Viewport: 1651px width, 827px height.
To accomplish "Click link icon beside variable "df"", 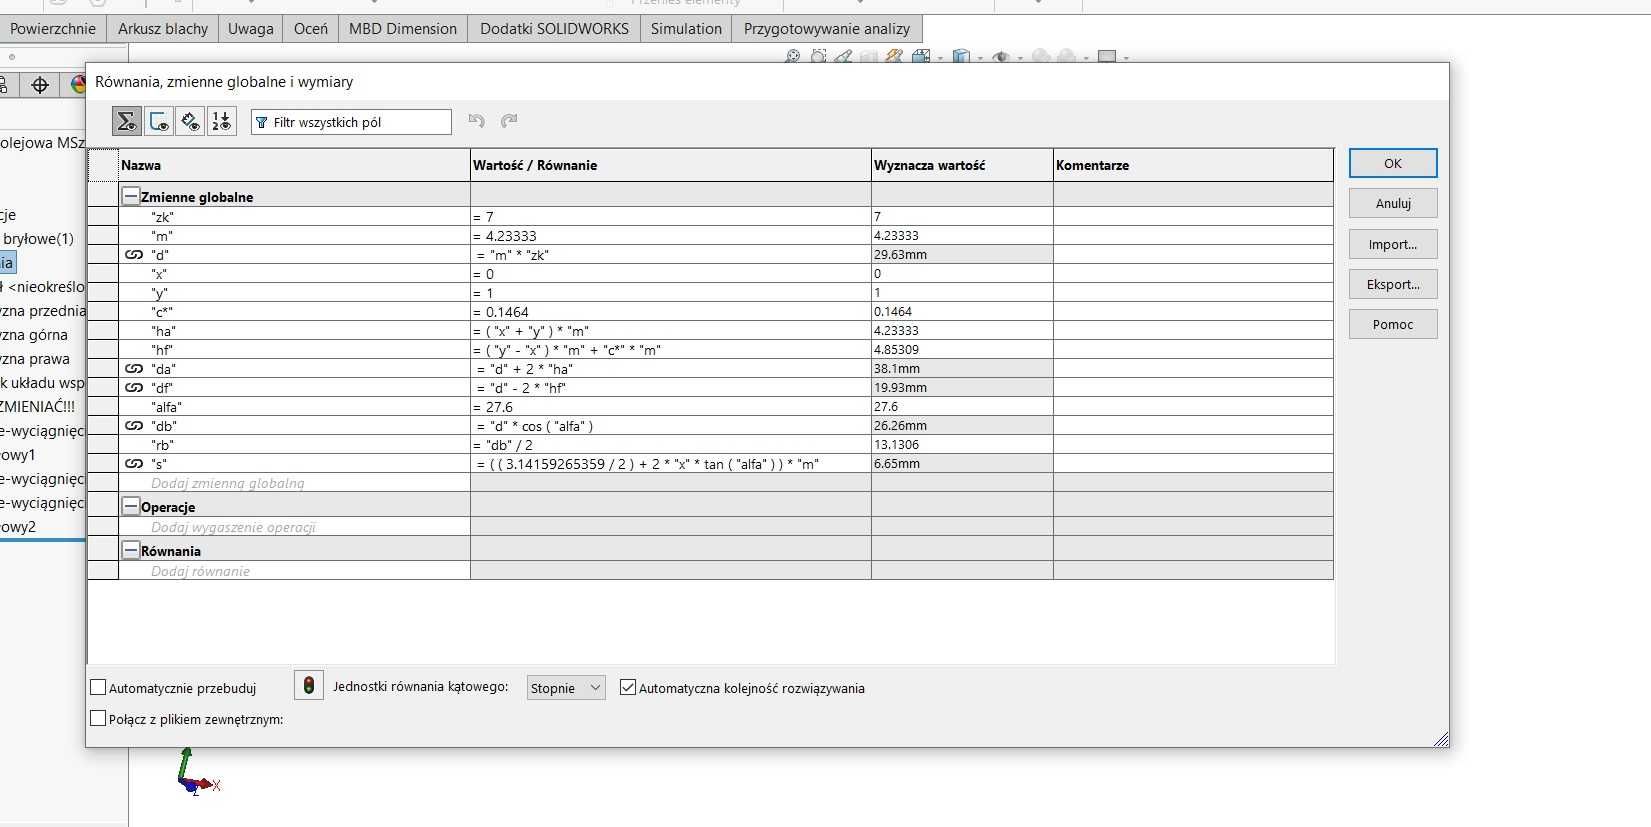I will (x=134, y=388).
